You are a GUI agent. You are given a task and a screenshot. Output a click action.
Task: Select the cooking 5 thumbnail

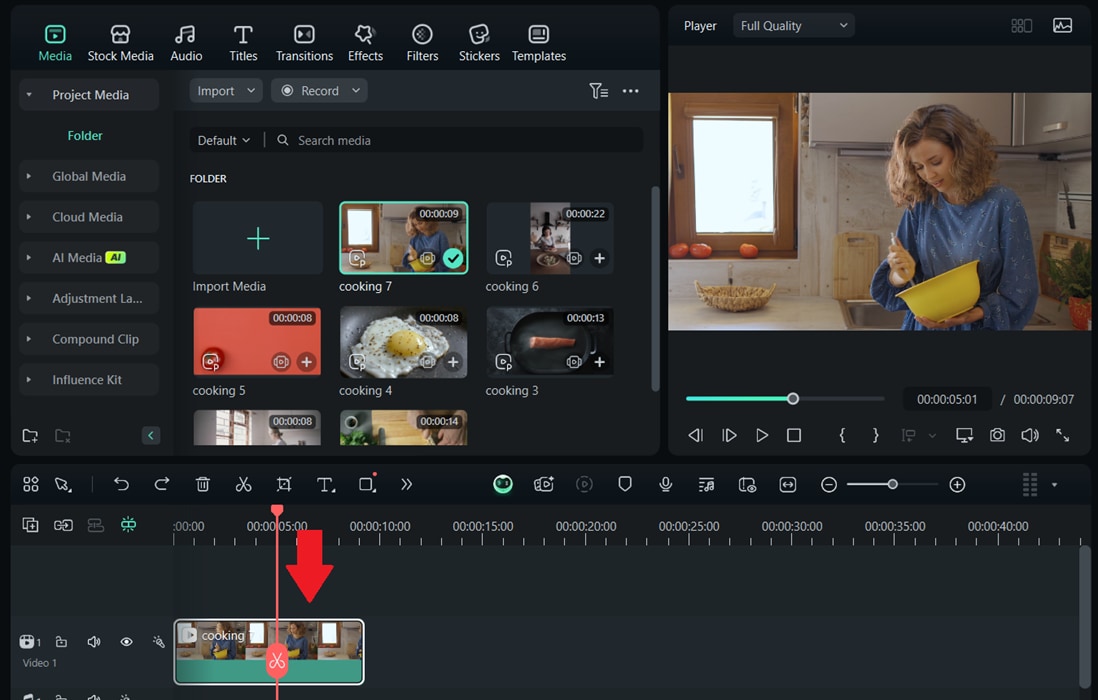coord(257,342)
